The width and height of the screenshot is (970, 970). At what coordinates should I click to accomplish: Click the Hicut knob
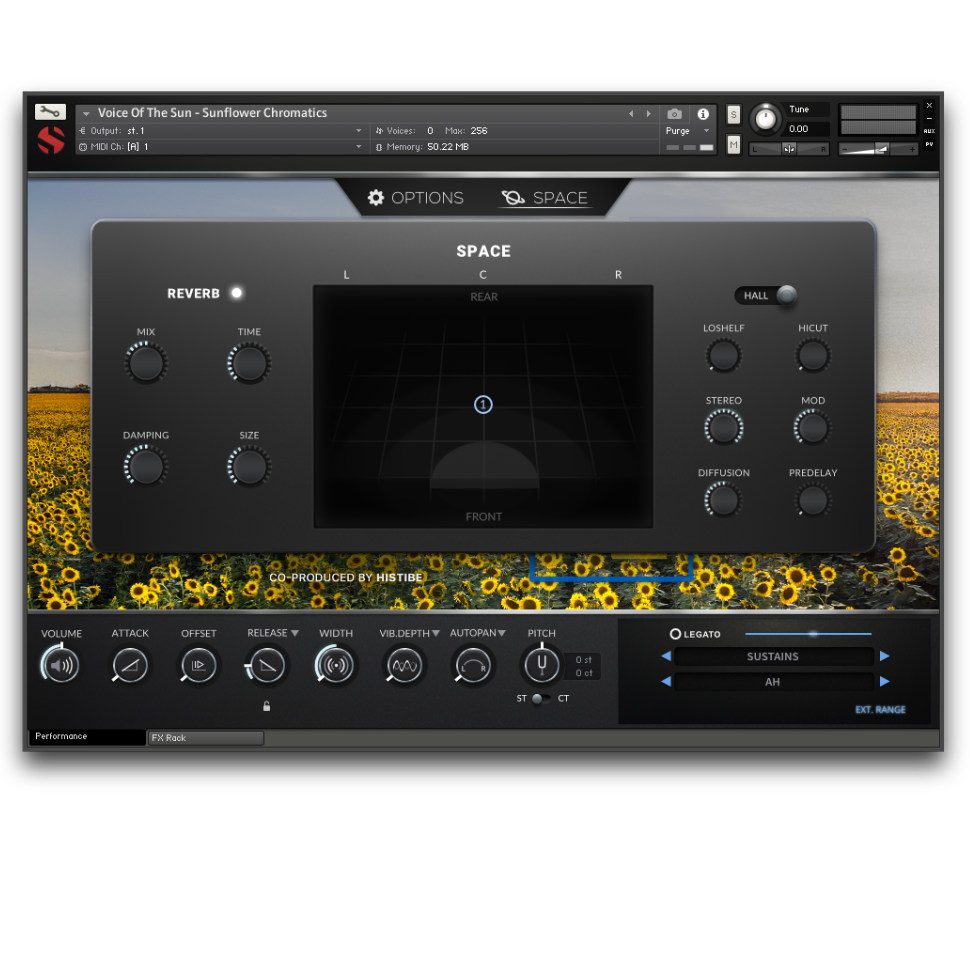coord(812,356)
